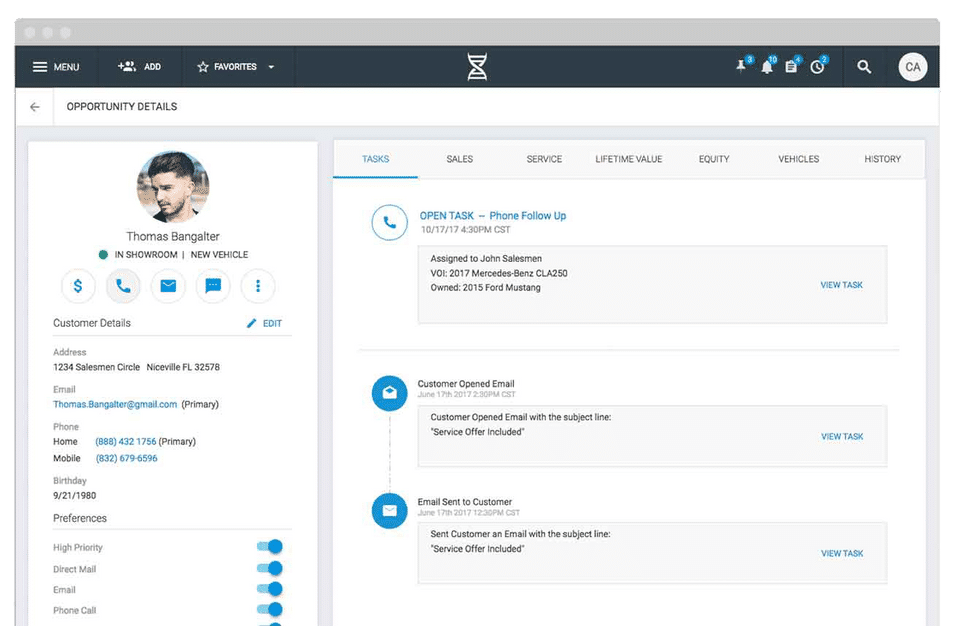Click 'Owned: 2015 Ford Mustang' text
The height and width of the screenshot is (626, 960).
pos(486,287)
